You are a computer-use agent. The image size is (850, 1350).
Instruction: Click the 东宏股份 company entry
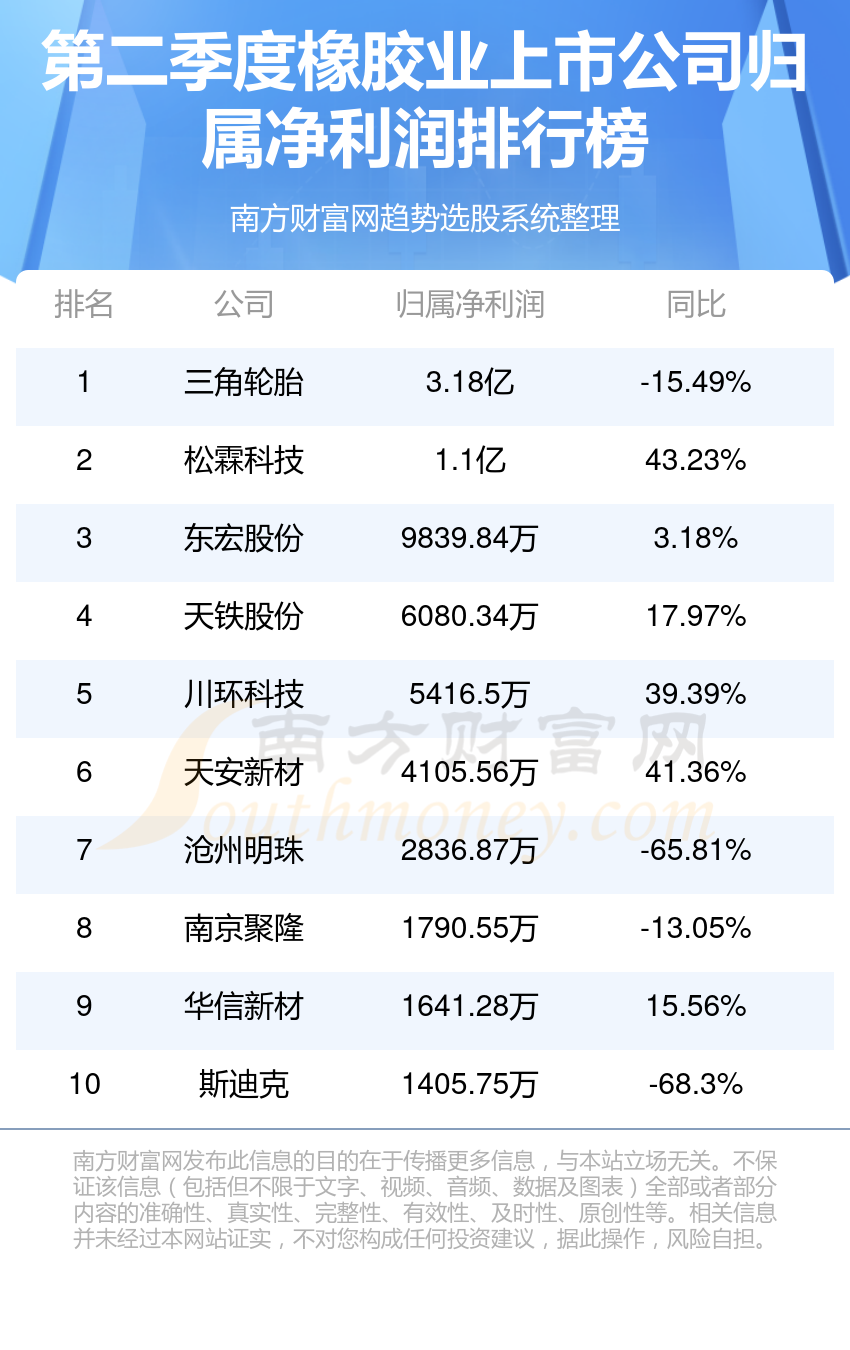point(243,538)
